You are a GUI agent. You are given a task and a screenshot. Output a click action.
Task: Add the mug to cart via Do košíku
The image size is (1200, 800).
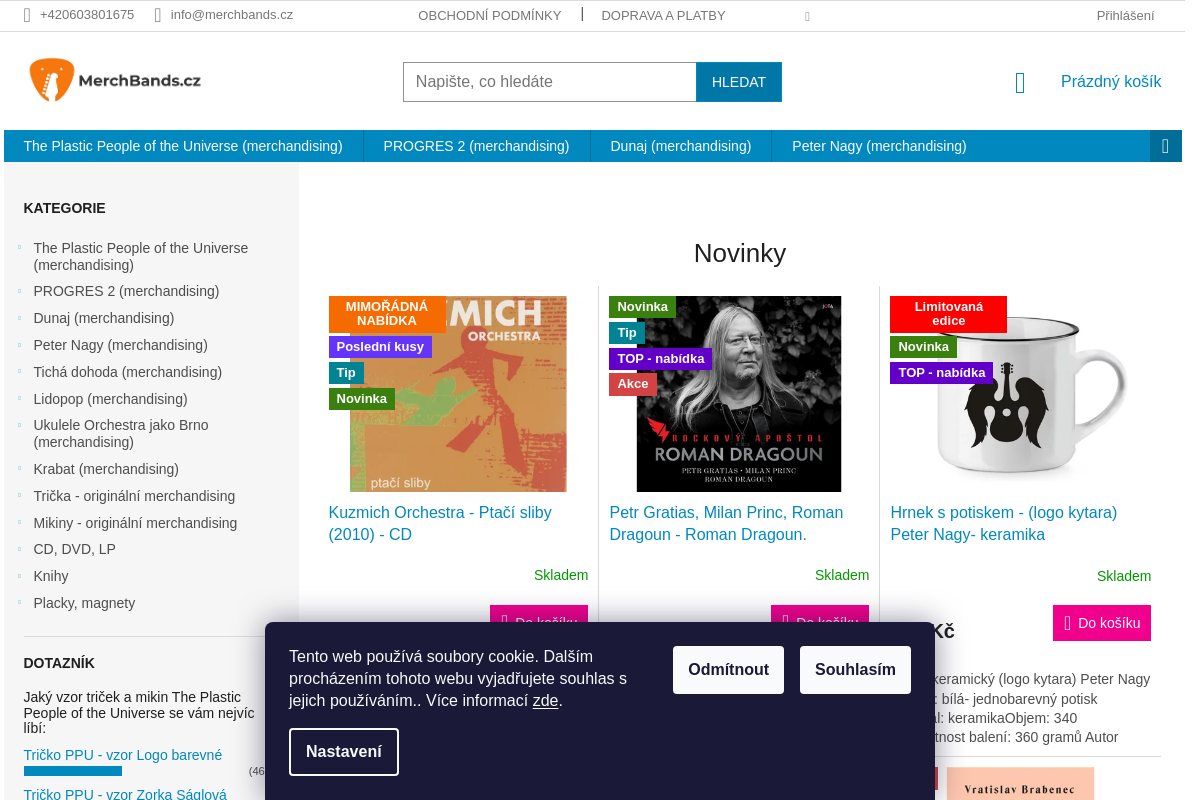[1102, 623]
